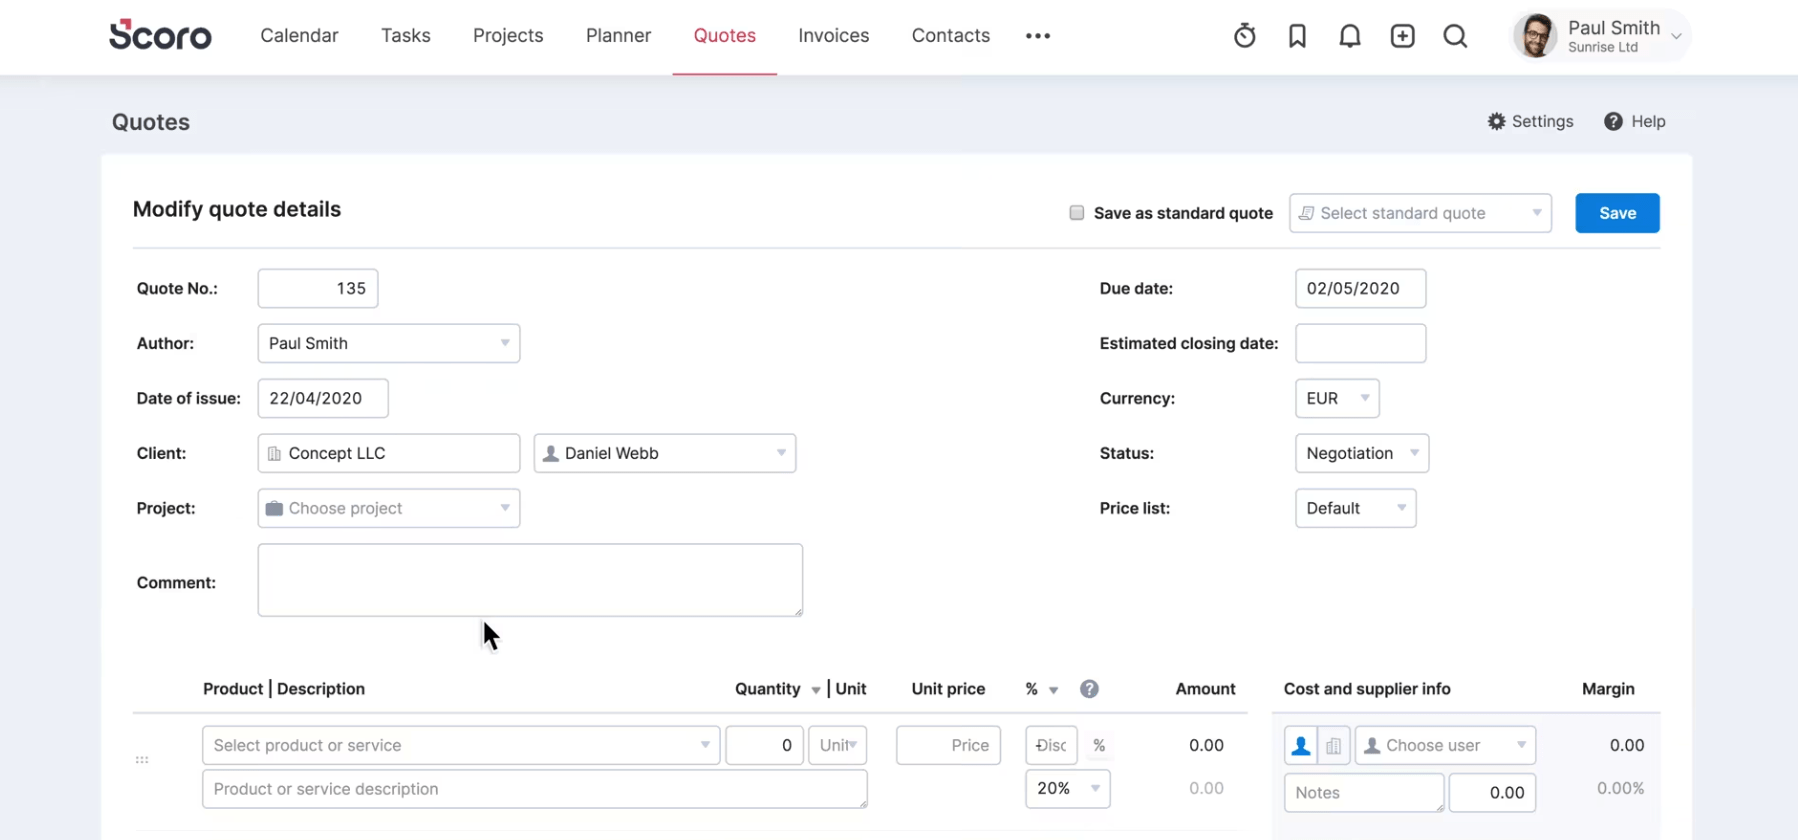The height and width of the screenshot is (840, 1798).
Task: Switch to the Planner tab
Action: coord(618,36)
